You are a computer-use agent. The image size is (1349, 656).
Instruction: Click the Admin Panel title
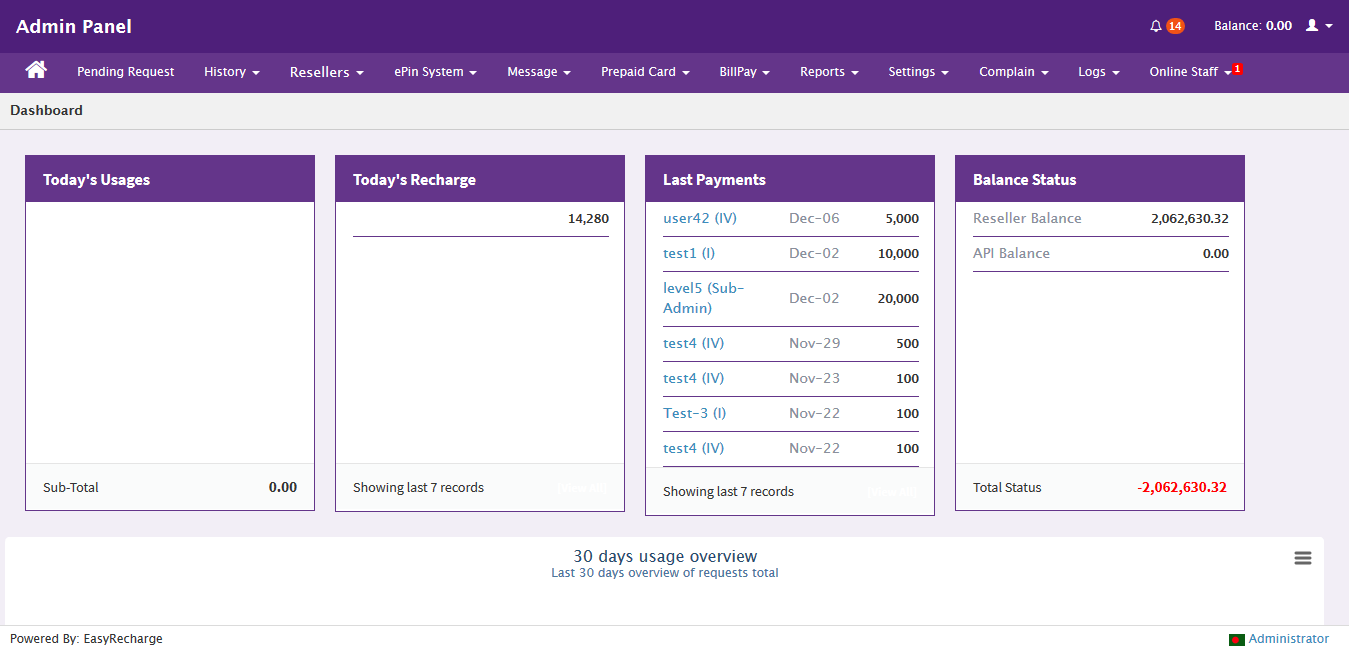[74, 27]
